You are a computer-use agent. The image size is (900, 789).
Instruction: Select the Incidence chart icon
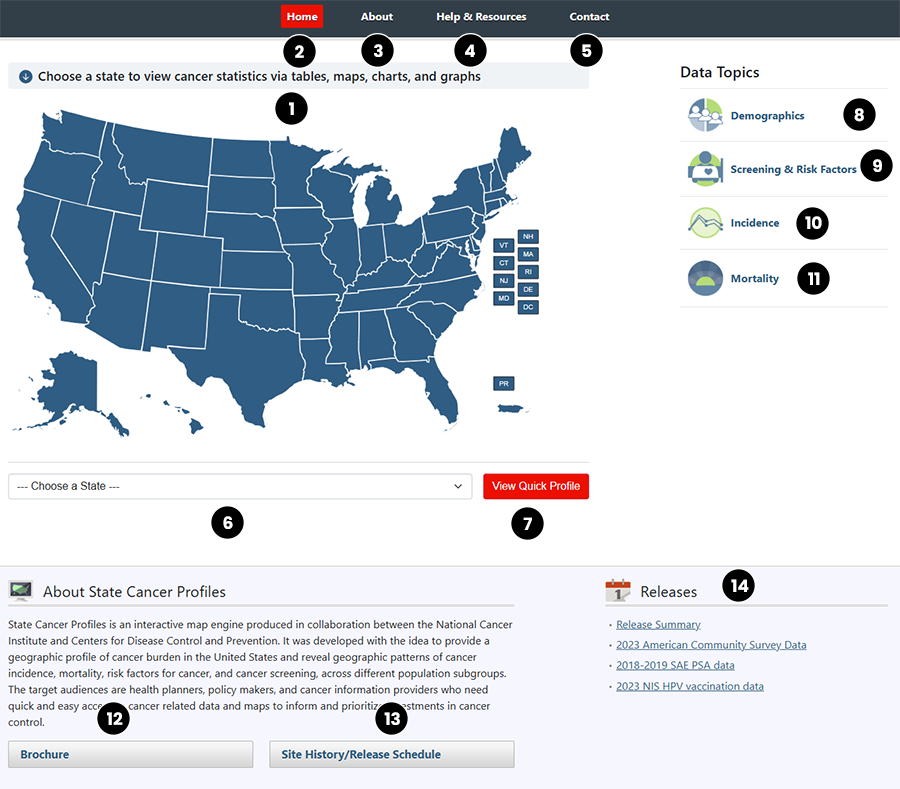point(705,222)
